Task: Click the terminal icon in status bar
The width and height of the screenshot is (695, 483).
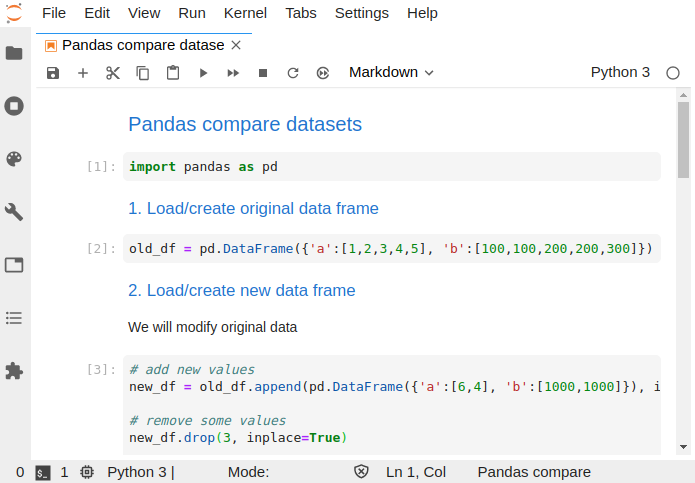Action: 43,473
